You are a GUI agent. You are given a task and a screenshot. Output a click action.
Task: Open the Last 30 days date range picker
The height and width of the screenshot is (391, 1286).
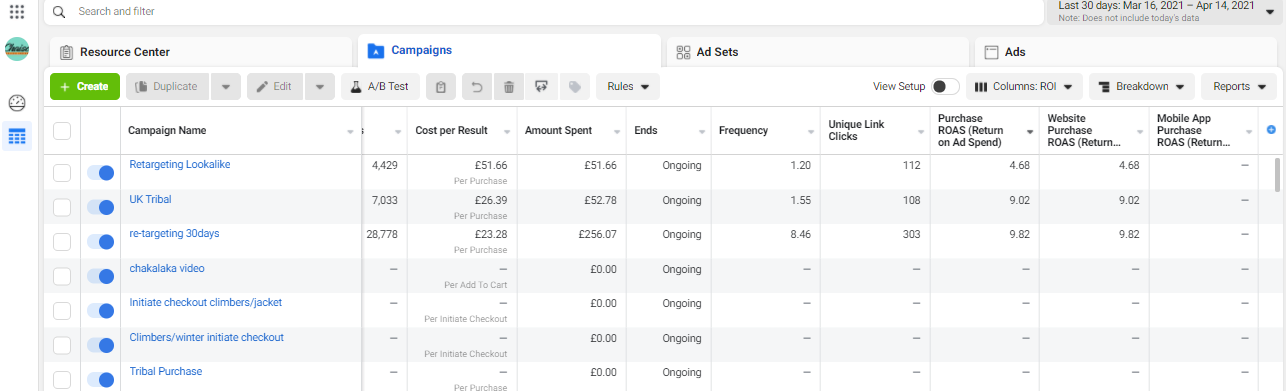tap(1164, 12)
